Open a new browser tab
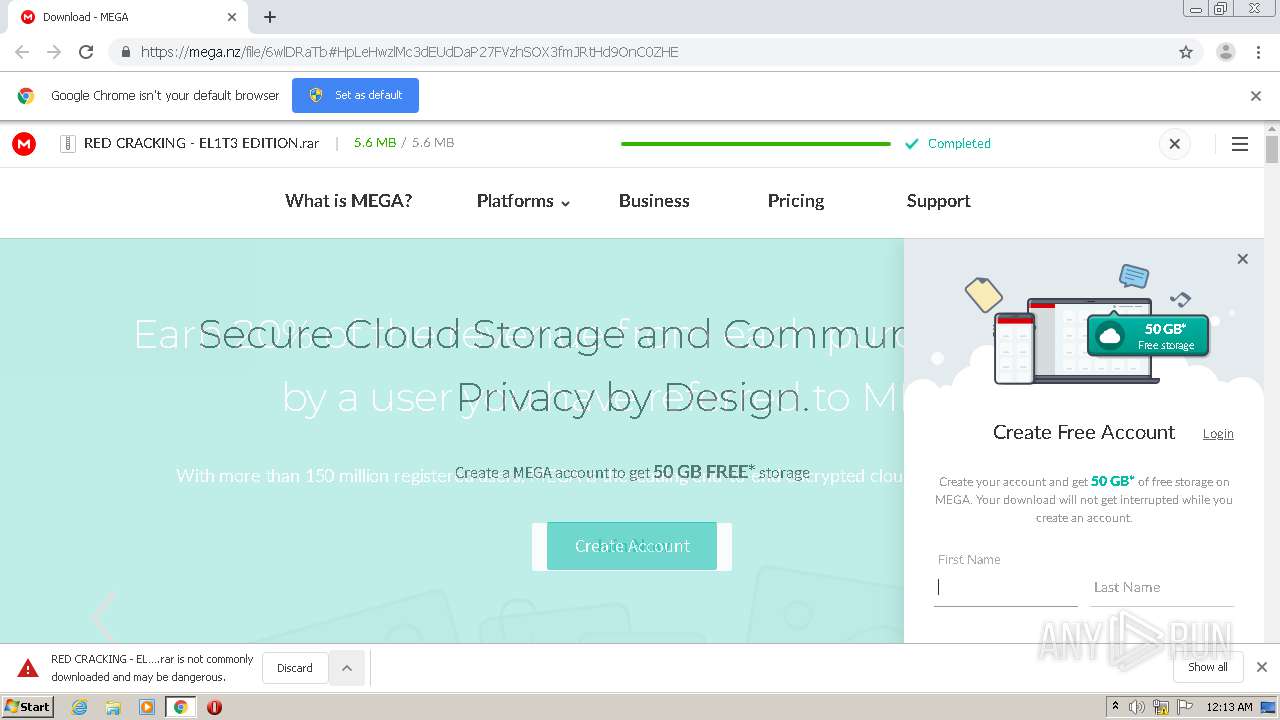 (x=270, y=17)
